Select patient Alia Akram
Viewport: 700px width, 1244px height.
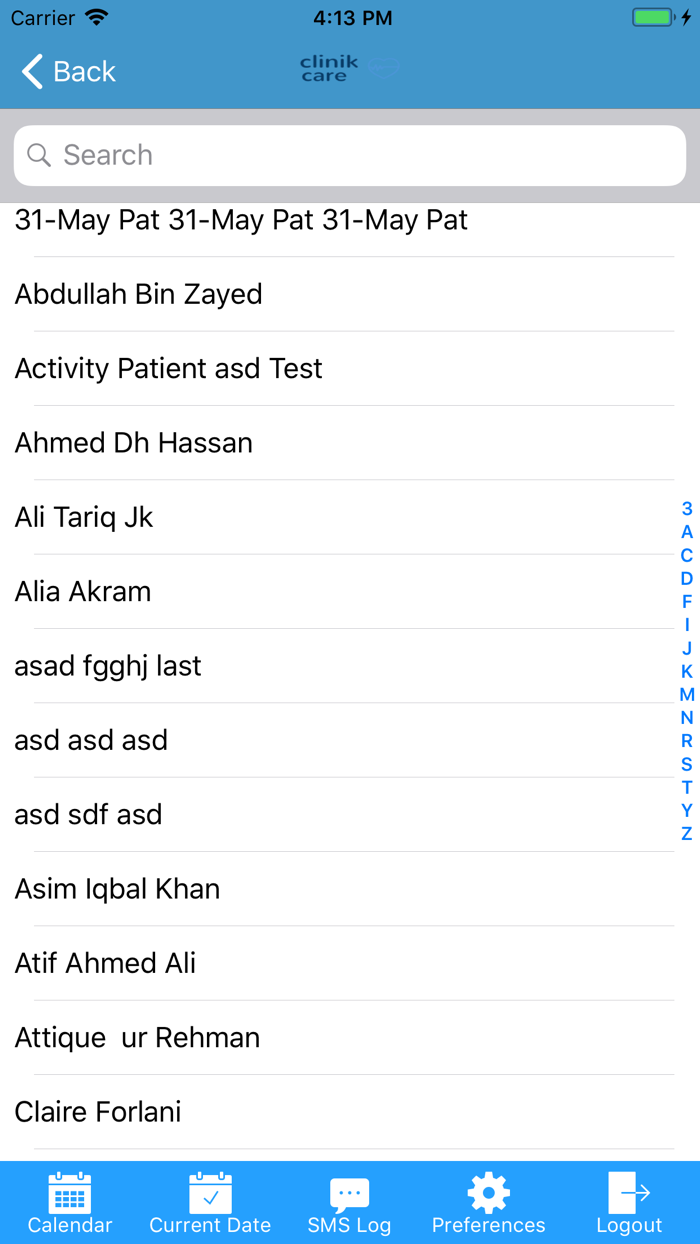(x=83, y=592)
